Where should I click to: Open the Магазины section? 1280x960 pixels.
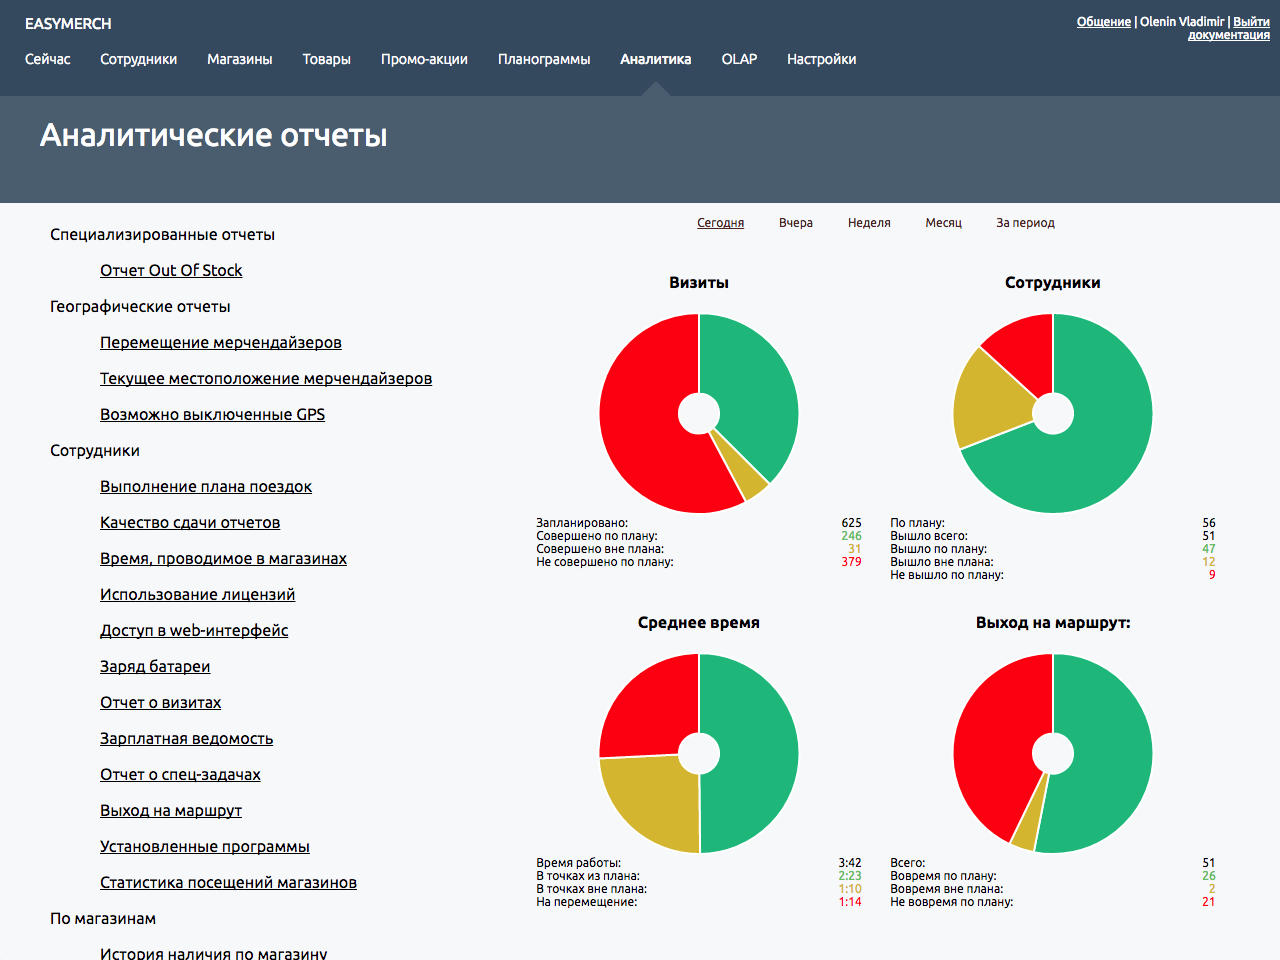click(x=240, y=59)
